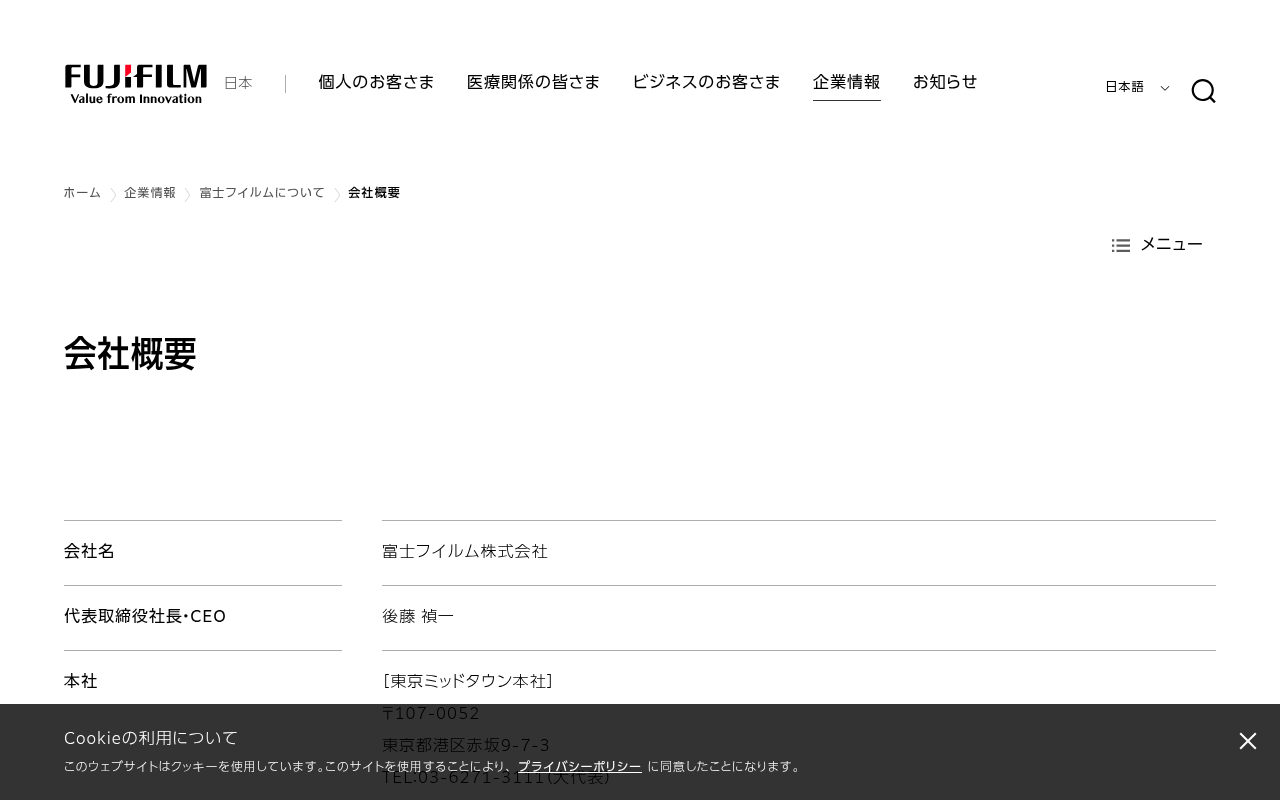The image size is (1280, 800).
Task: Open 個人のお客さま menu
Action: pos(376,82)
